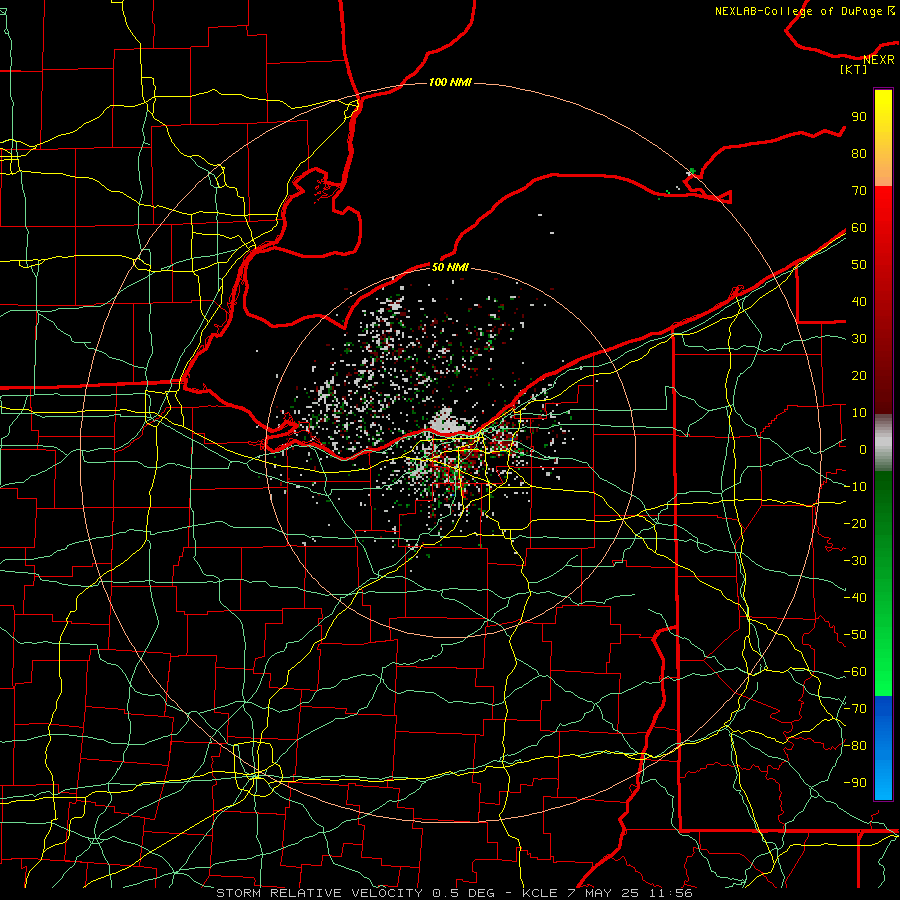Click the 20 value on the velocity scale
The width and height of the screenshot is (900, 900).
click(x=859, y=376)
